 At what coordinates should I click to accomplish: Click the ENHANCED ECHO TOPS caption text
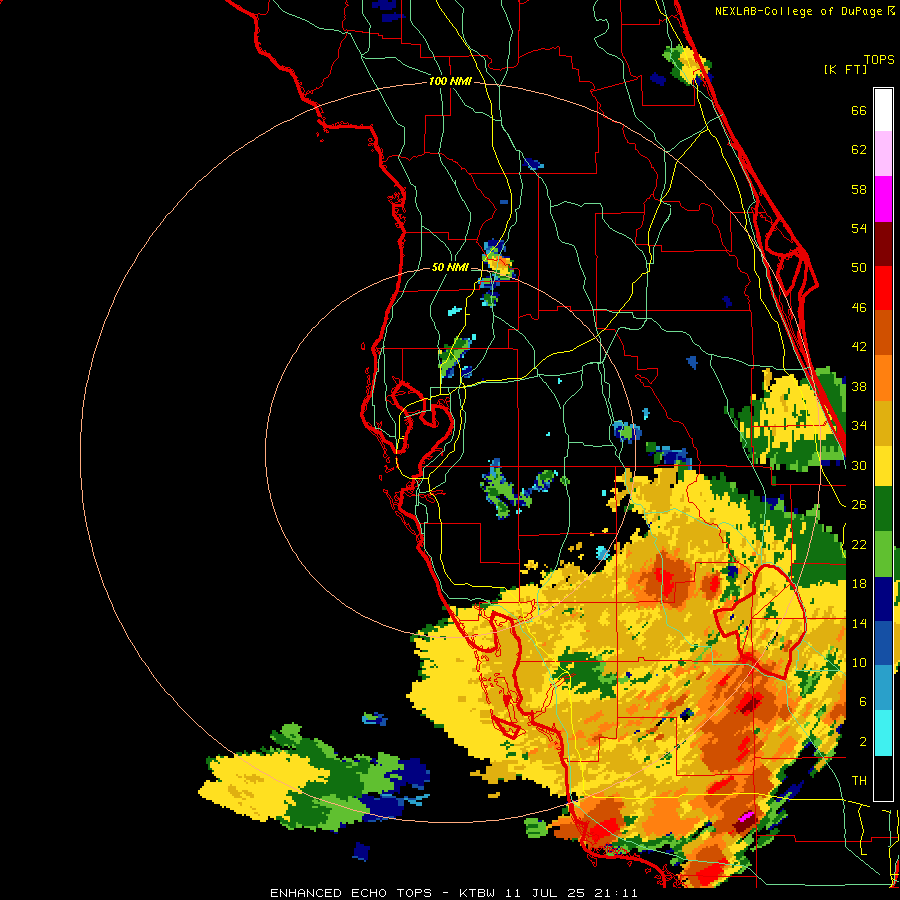350,893
